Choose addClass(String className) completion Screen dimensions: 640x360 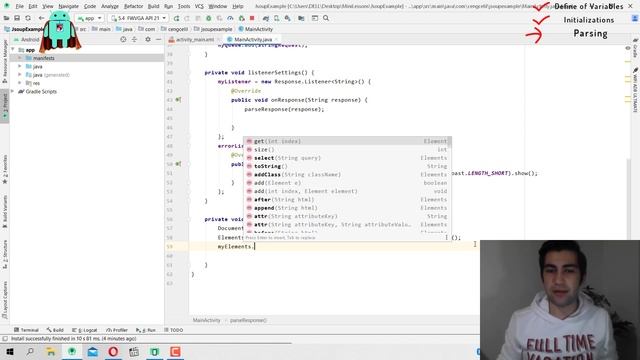(347, 175)
